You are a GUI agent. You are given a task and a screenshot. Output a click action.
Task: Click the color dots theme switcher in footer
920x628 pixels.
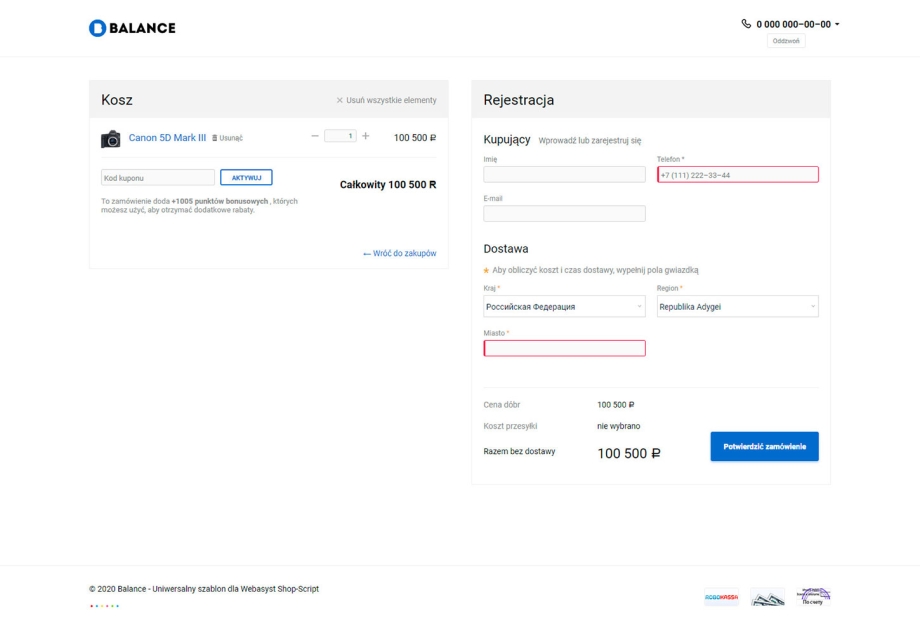[104, 605]
